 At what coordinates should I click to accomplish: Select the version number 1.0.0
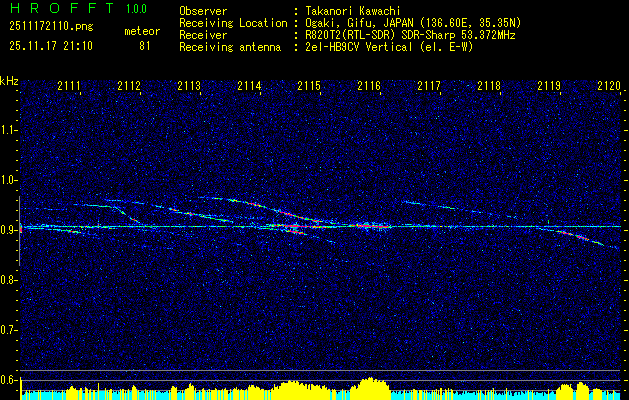pos(136,8)
